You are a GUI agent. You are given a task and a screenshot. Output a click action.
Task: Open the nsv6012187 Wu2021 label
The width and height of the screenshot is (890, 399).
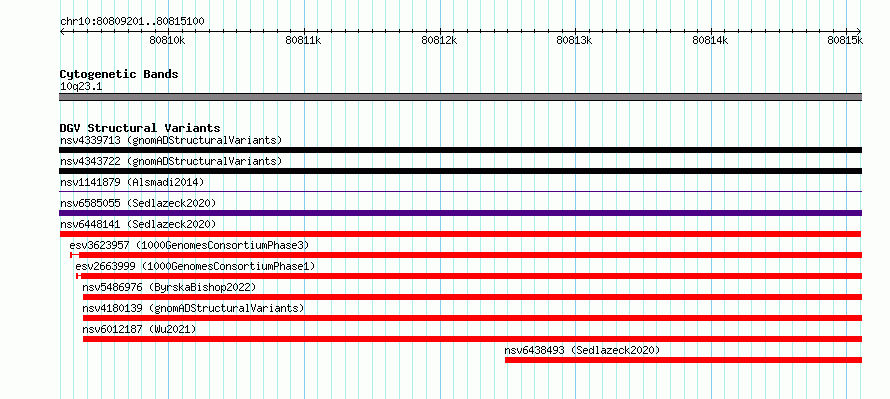click(139, 329)
